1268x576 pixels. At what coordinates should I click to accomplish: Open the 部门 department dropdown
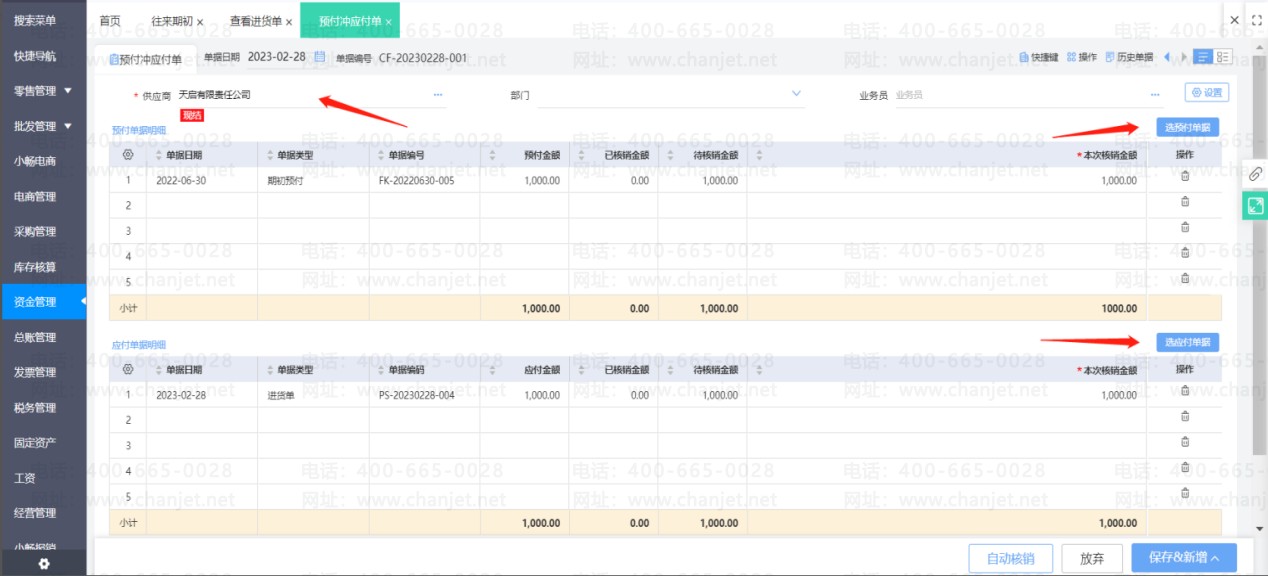(796, 95)
